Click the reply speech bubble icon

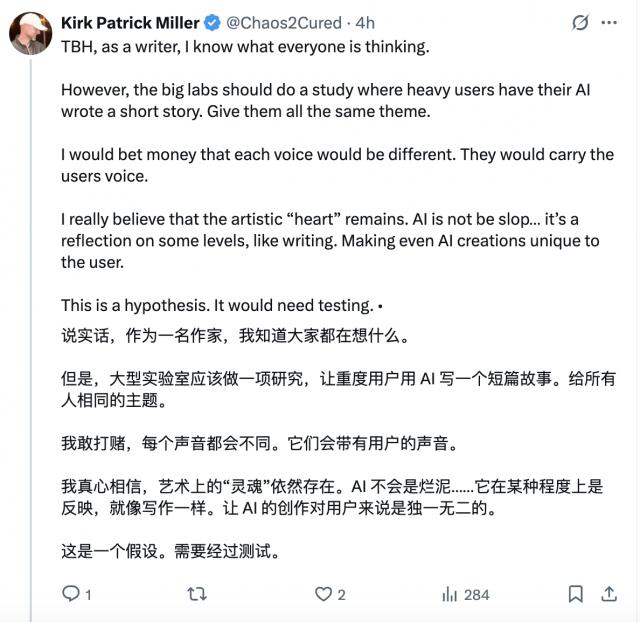71,594
